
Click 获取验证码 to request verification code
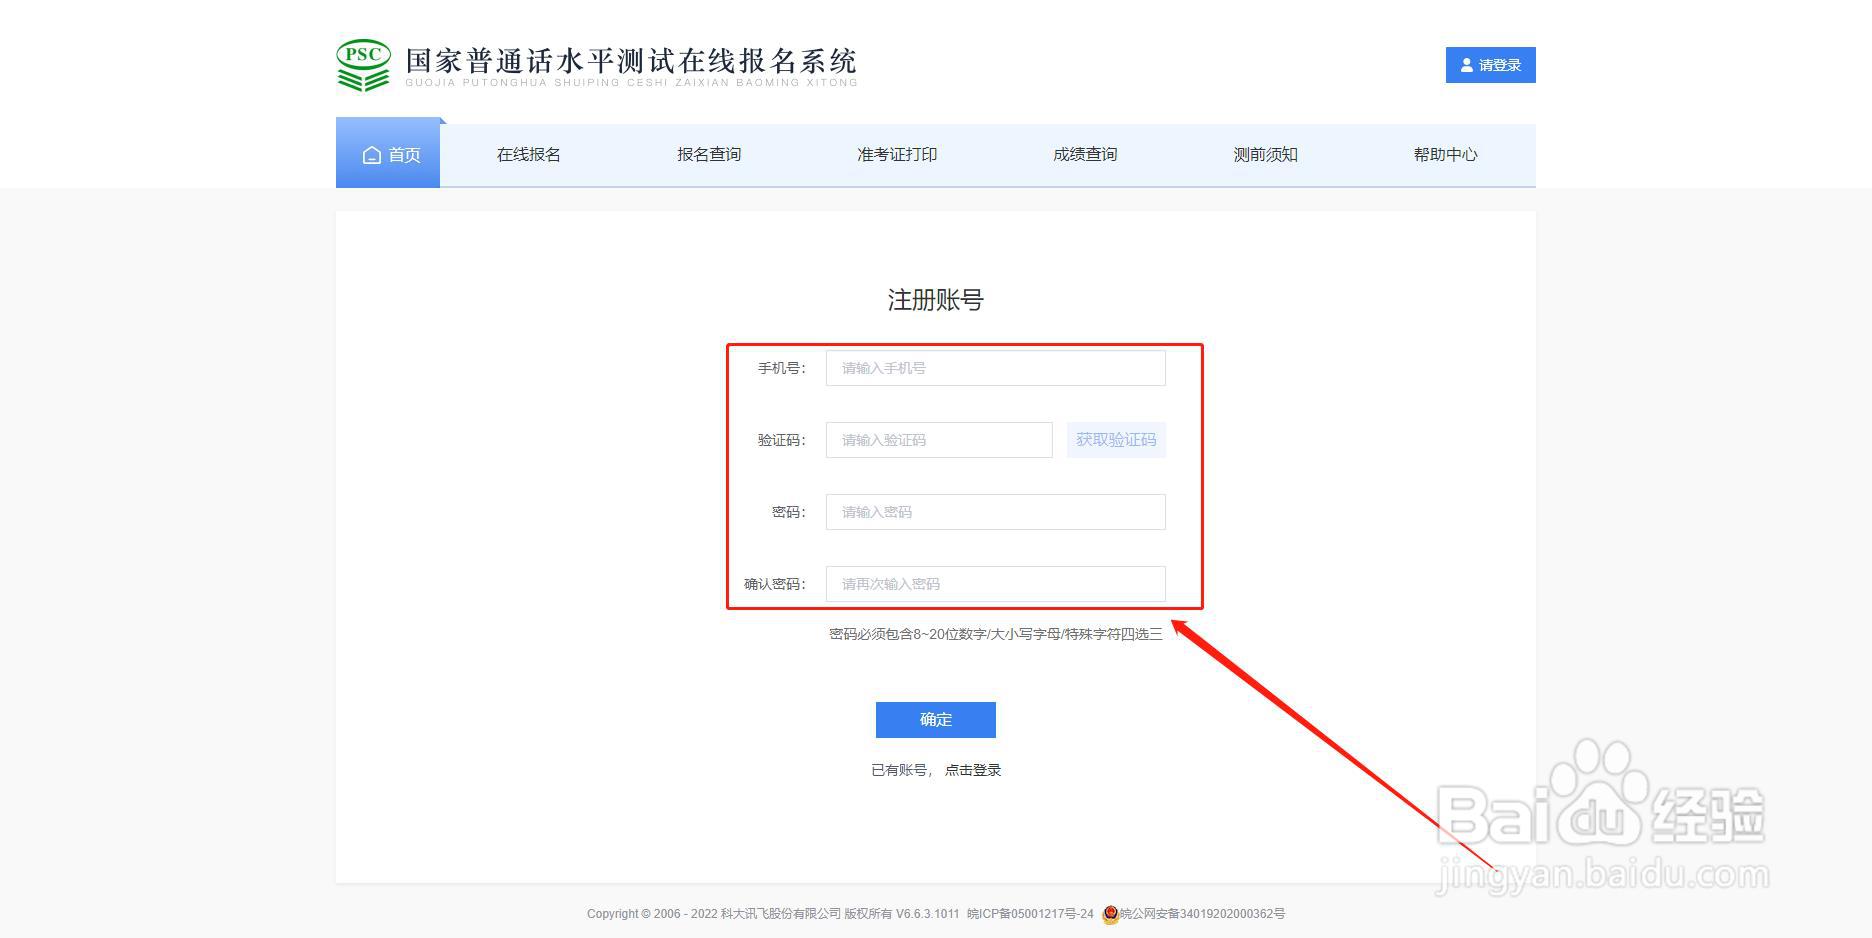(x=1116, y=439)
